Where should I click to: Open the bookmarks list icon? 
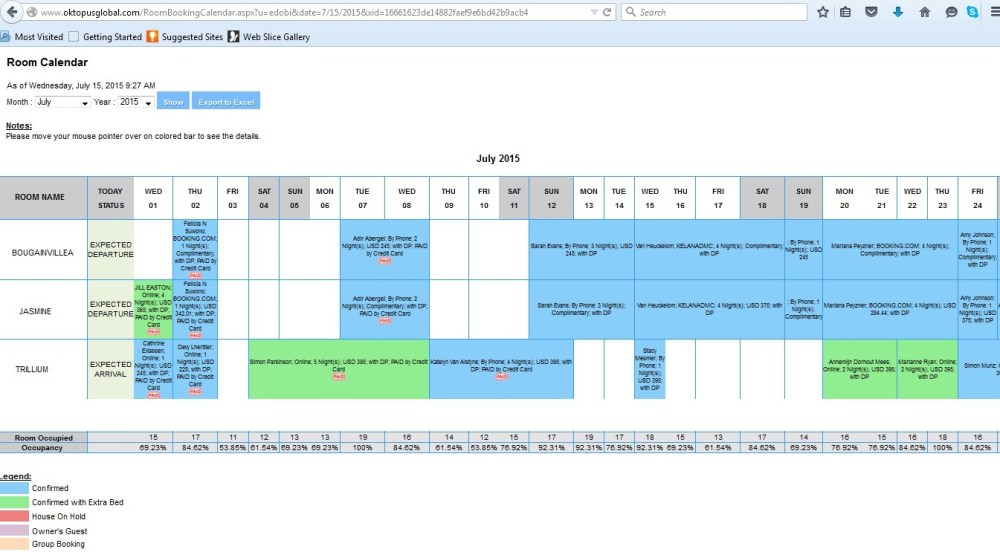click(846, 13)
